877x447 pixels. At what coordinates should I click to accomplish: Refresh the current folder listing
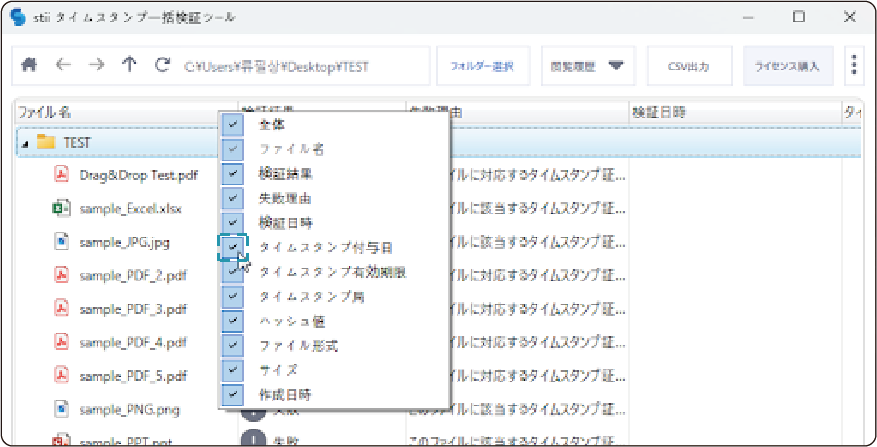(162, 66)
